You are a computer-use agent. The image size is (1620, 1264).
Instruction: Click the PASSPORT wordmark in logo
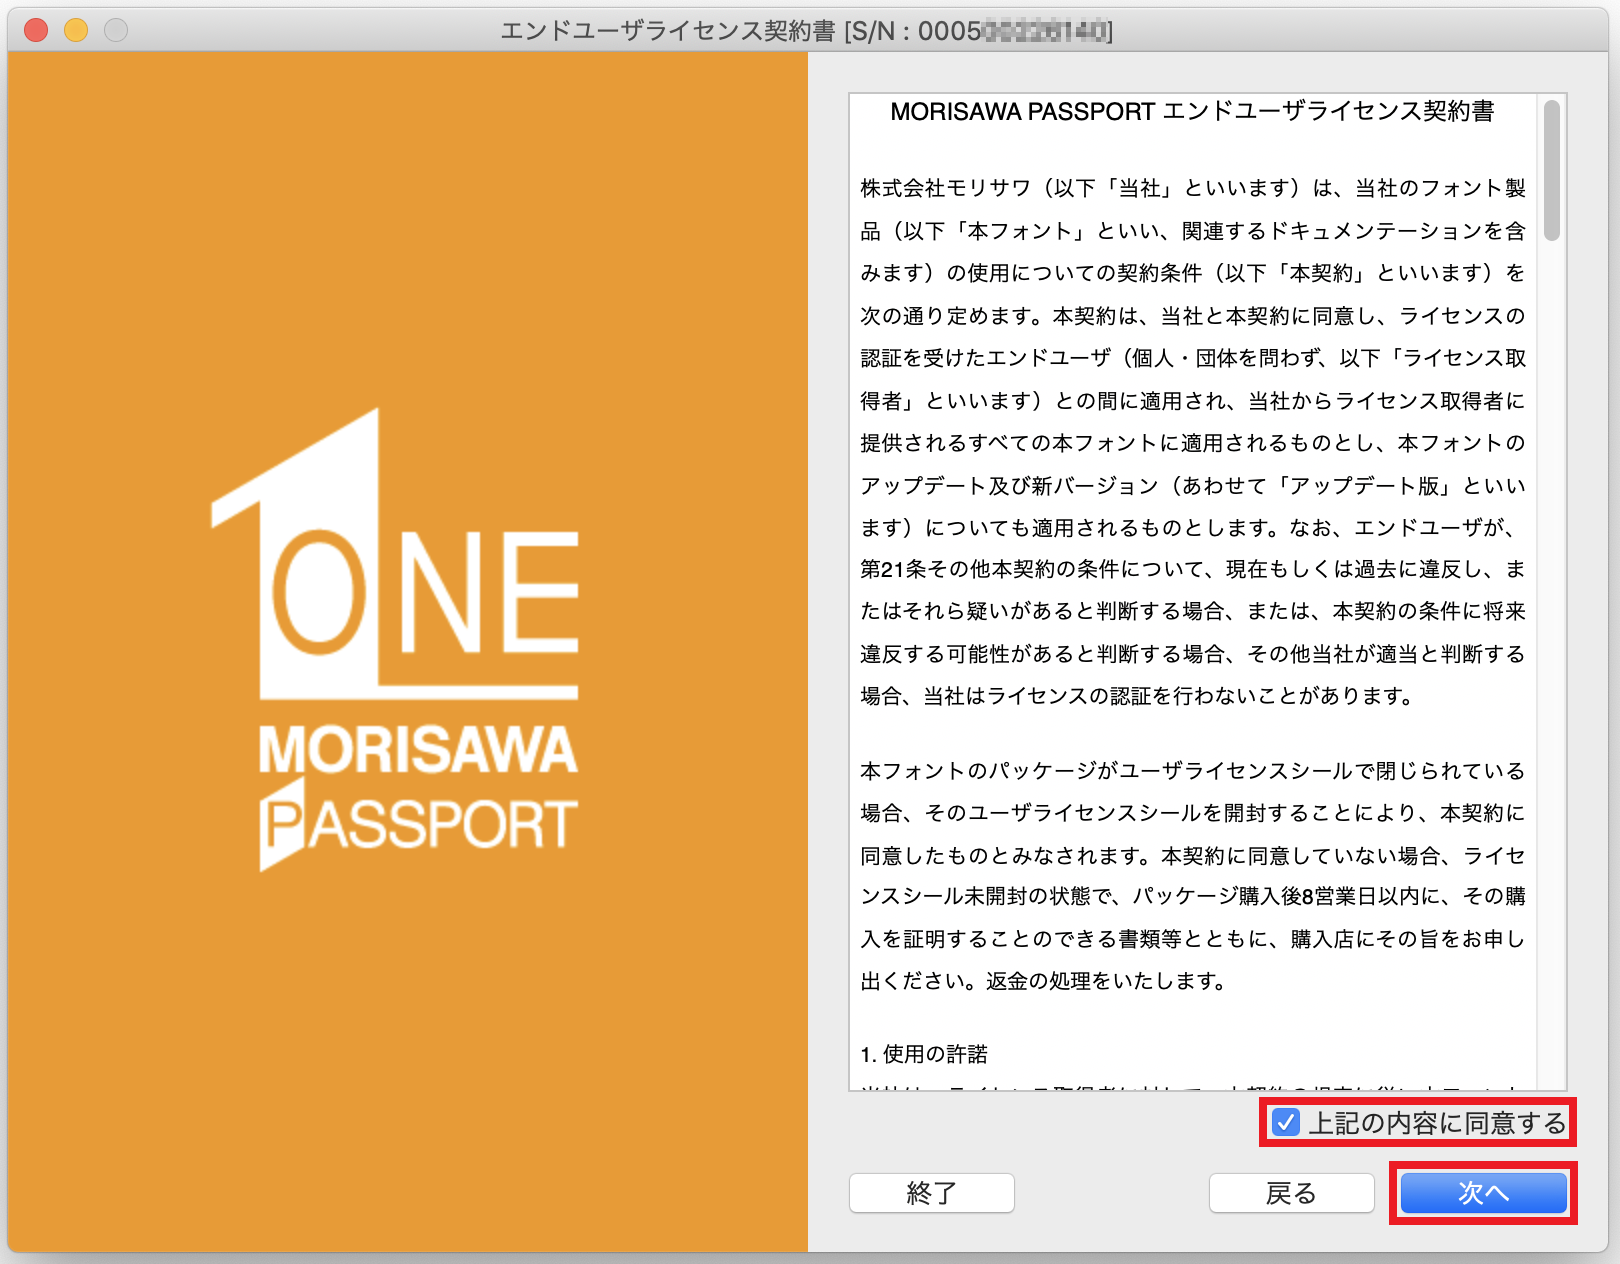pos(420,826)
